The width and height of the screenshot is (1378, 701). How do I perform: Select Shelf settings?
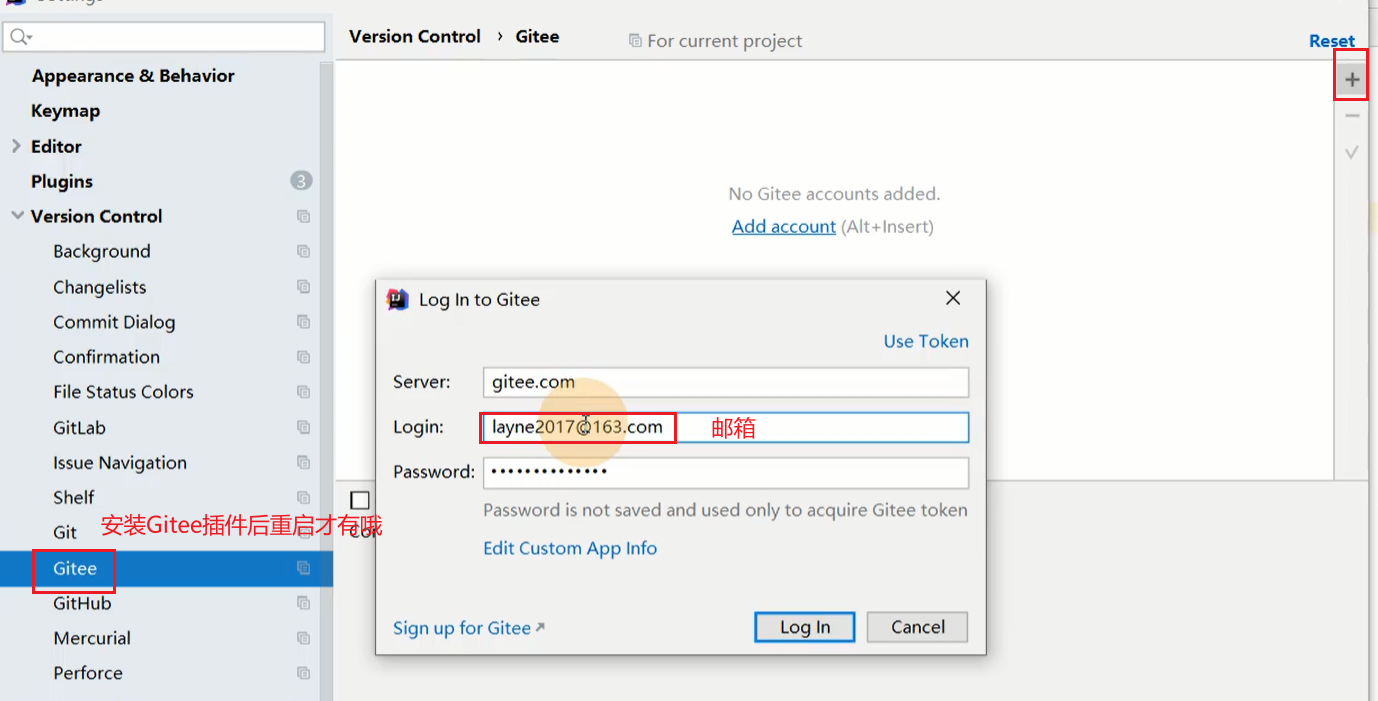(74, 497)
